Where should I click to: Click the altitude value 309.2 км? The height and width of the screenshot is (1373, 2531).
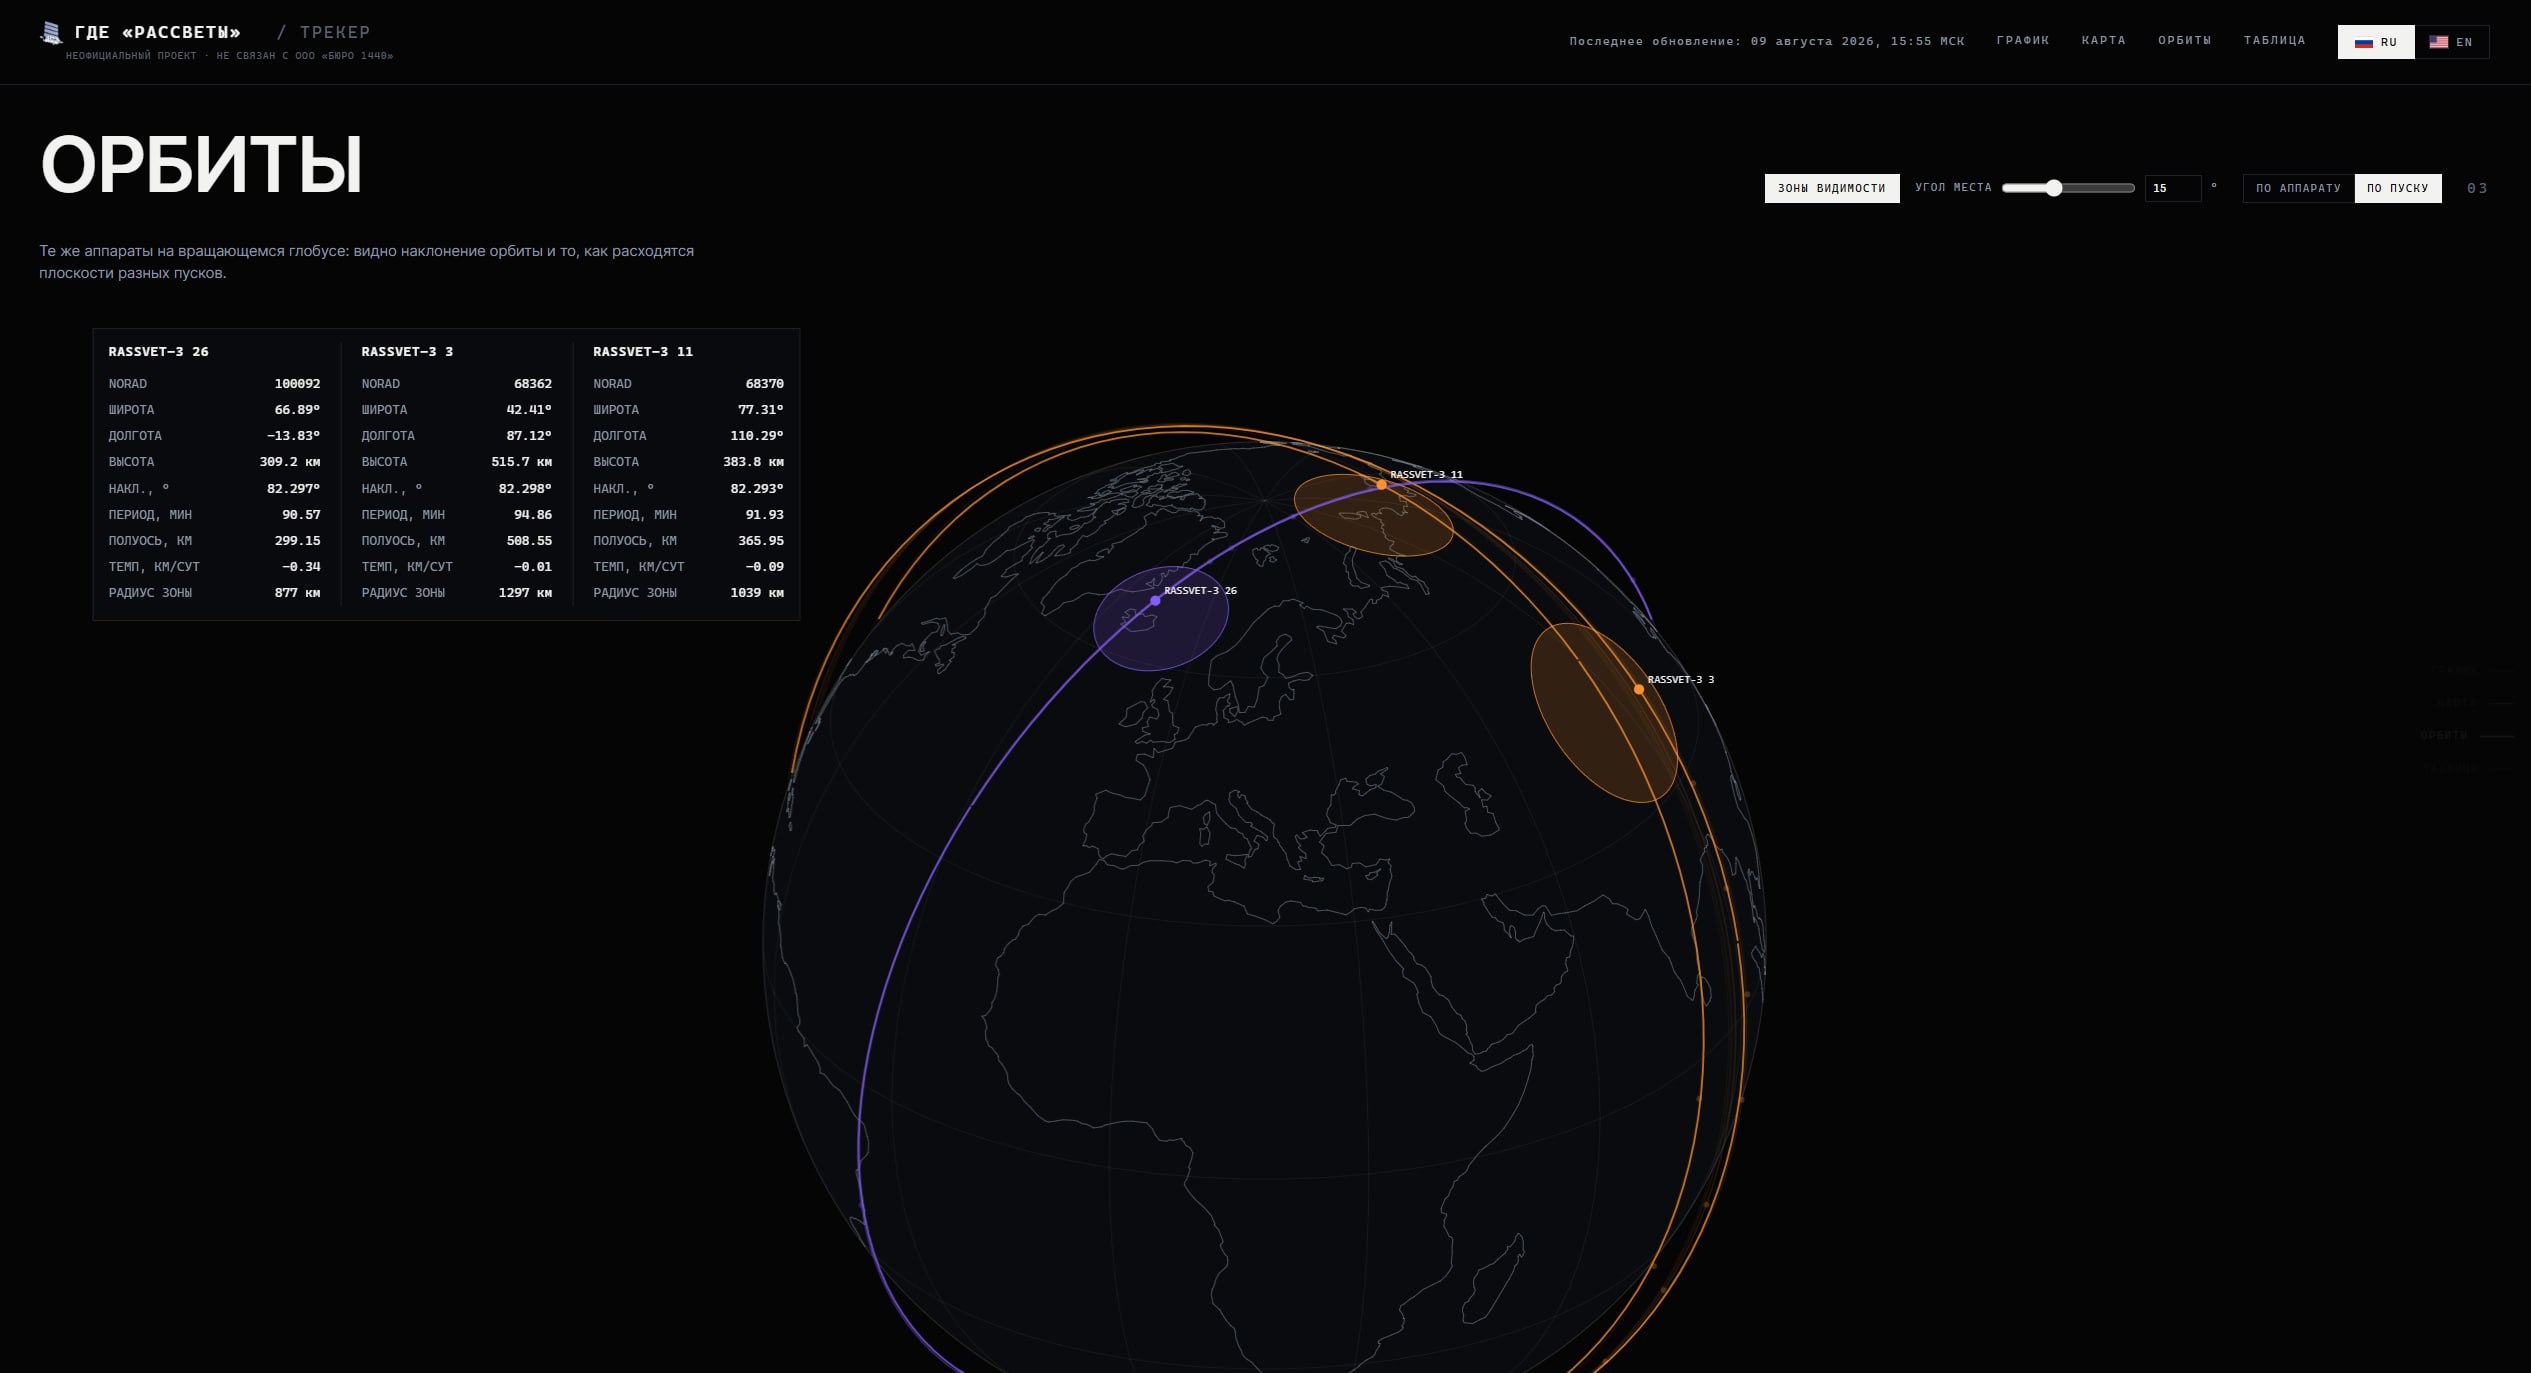tap(290, 462)
